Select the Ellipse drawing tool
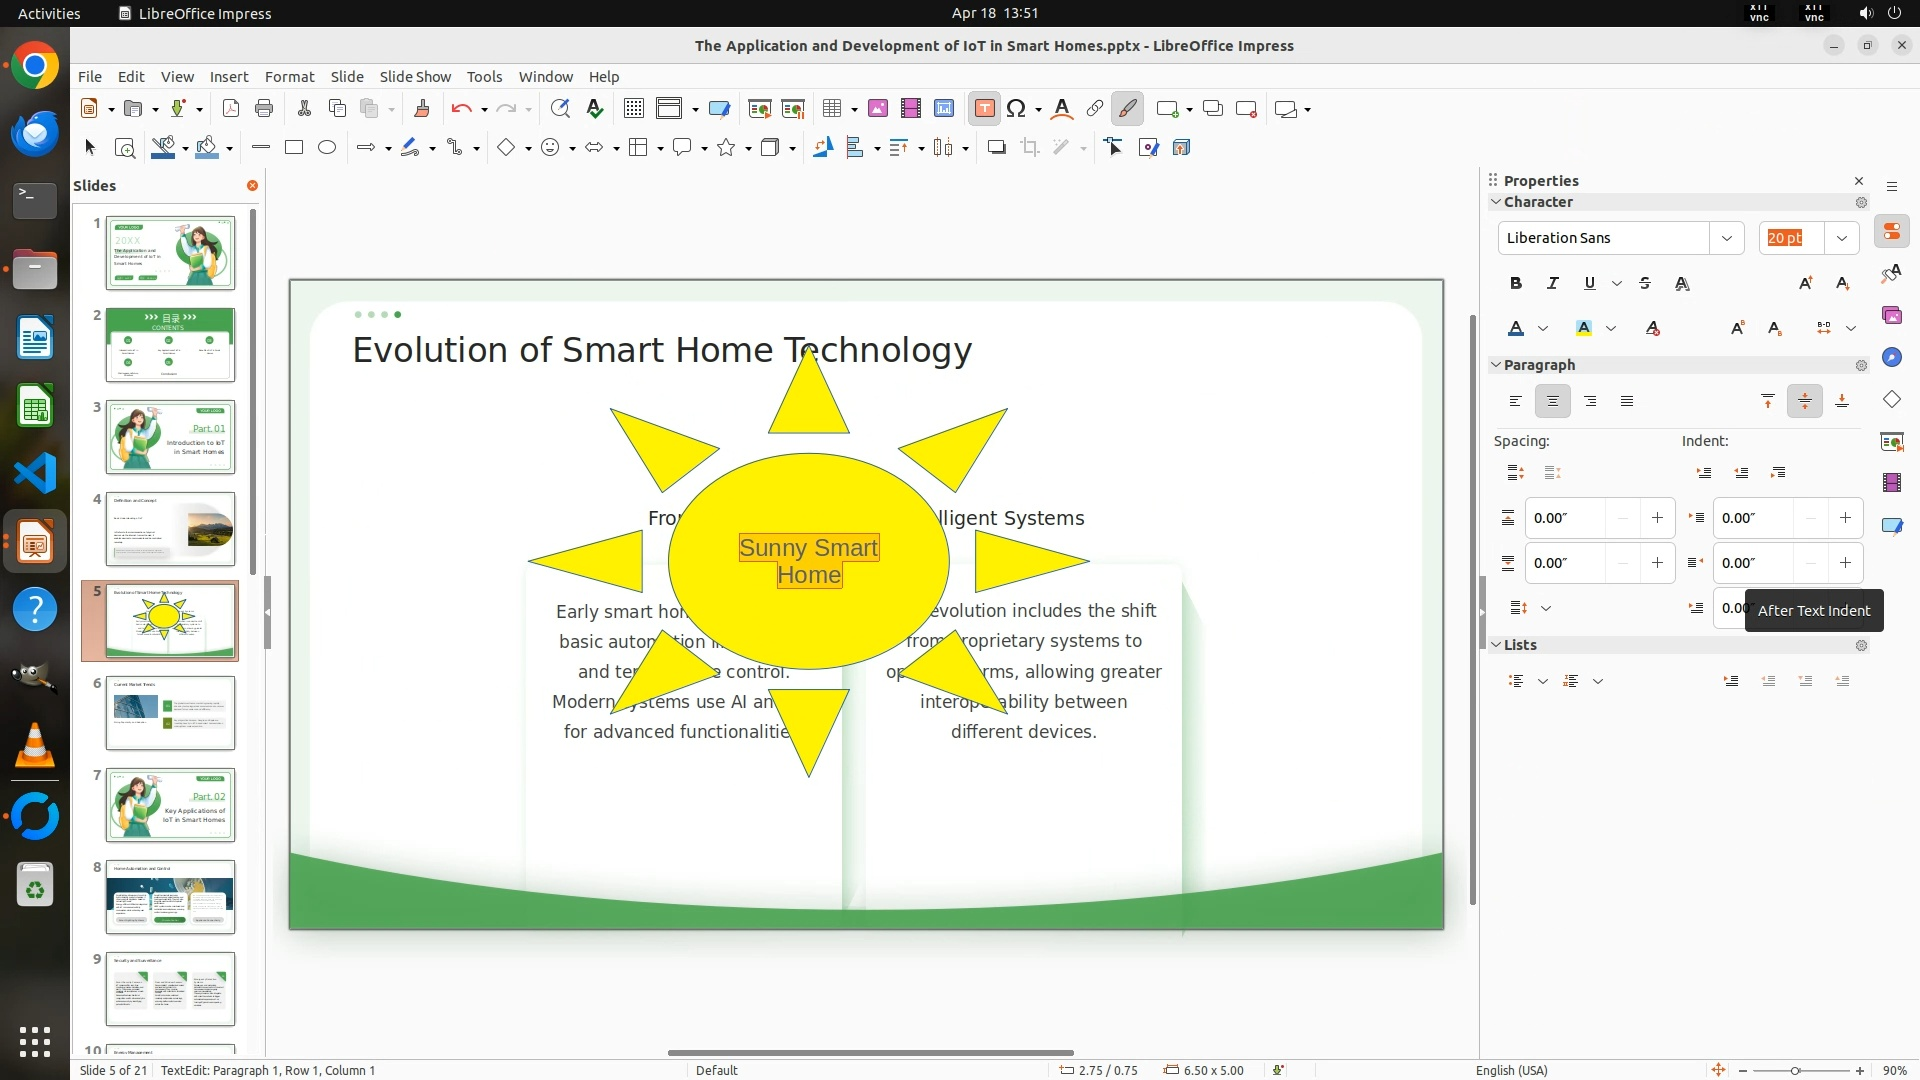Screen dimensions: 1920x1080 click(327, 148)
